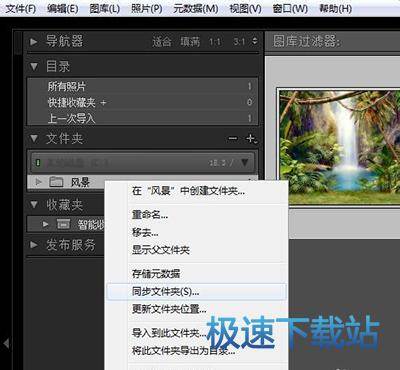Open the 文件(F) menu
400x370 pixels.
click(x=21, y=8)
